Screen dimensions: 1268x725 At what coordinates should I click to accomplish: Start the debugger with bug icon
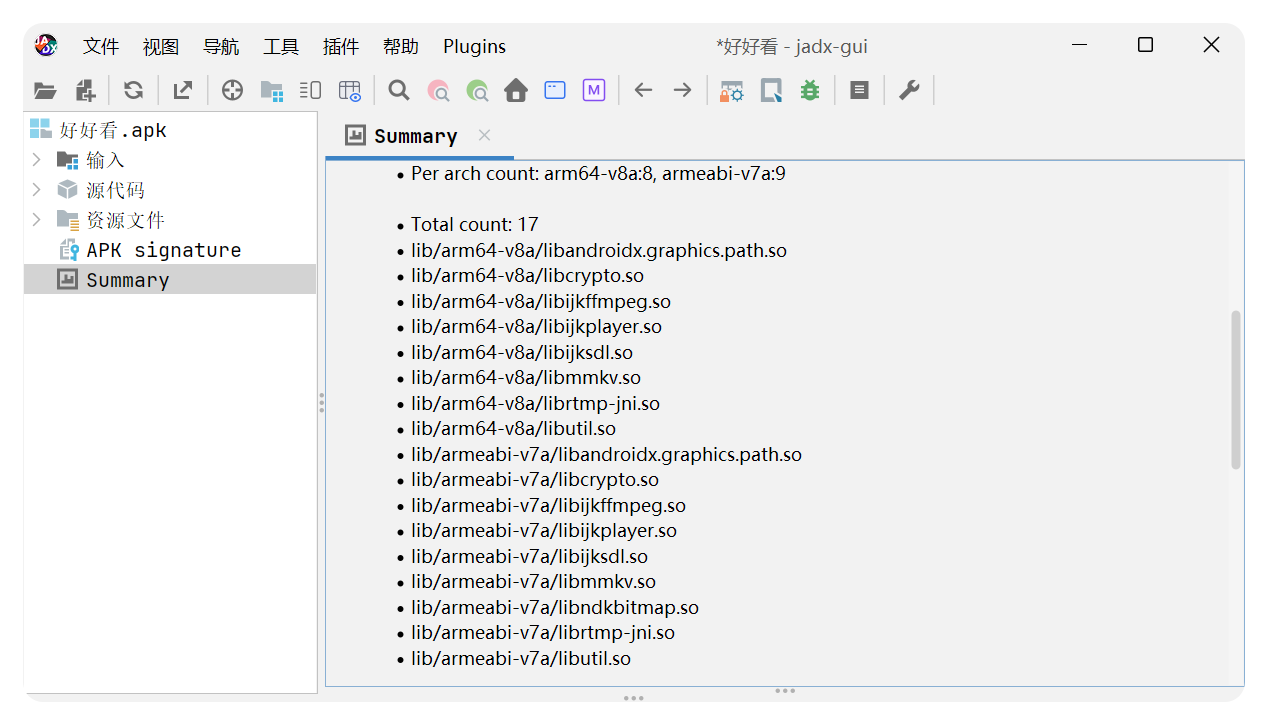[x=810, y=91]
